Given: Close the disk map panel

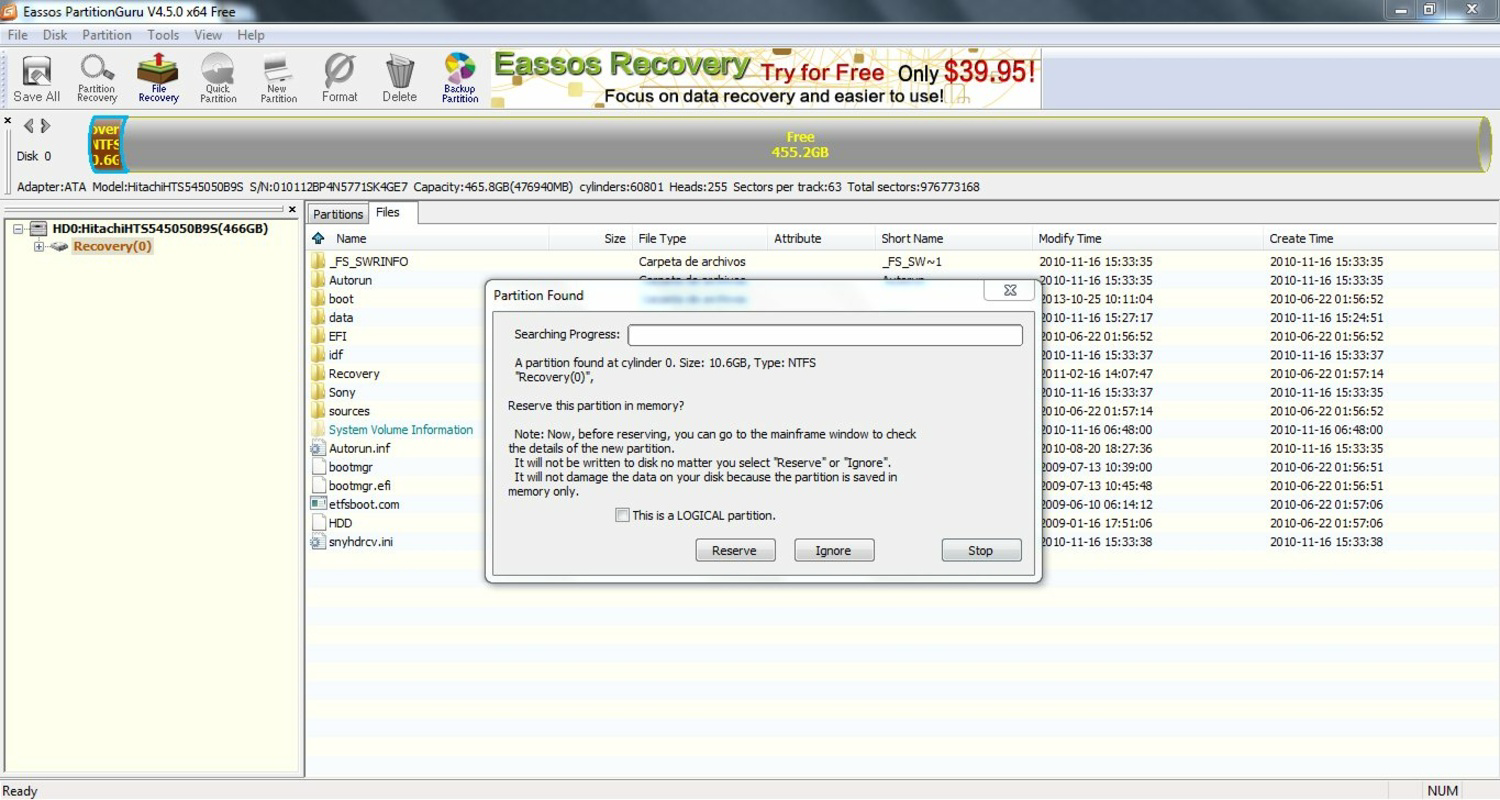Looking at the screenshot, I should tap(8, 121).
